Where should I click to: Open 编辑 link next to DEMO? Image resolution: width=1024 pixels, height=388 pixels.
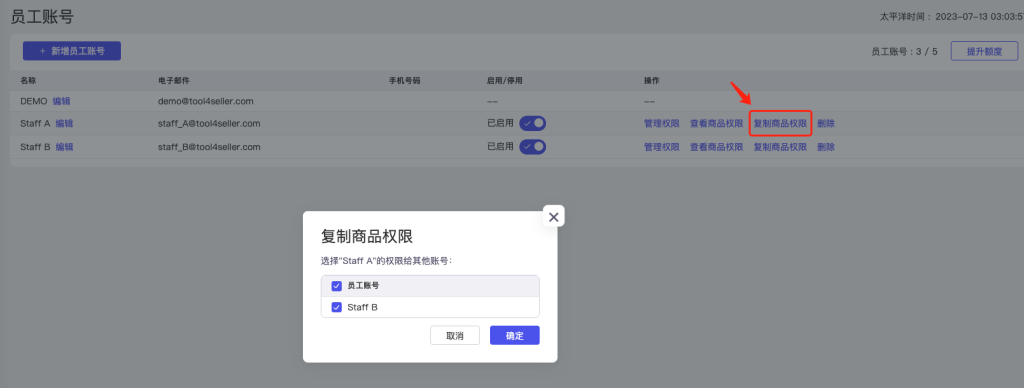61,101
